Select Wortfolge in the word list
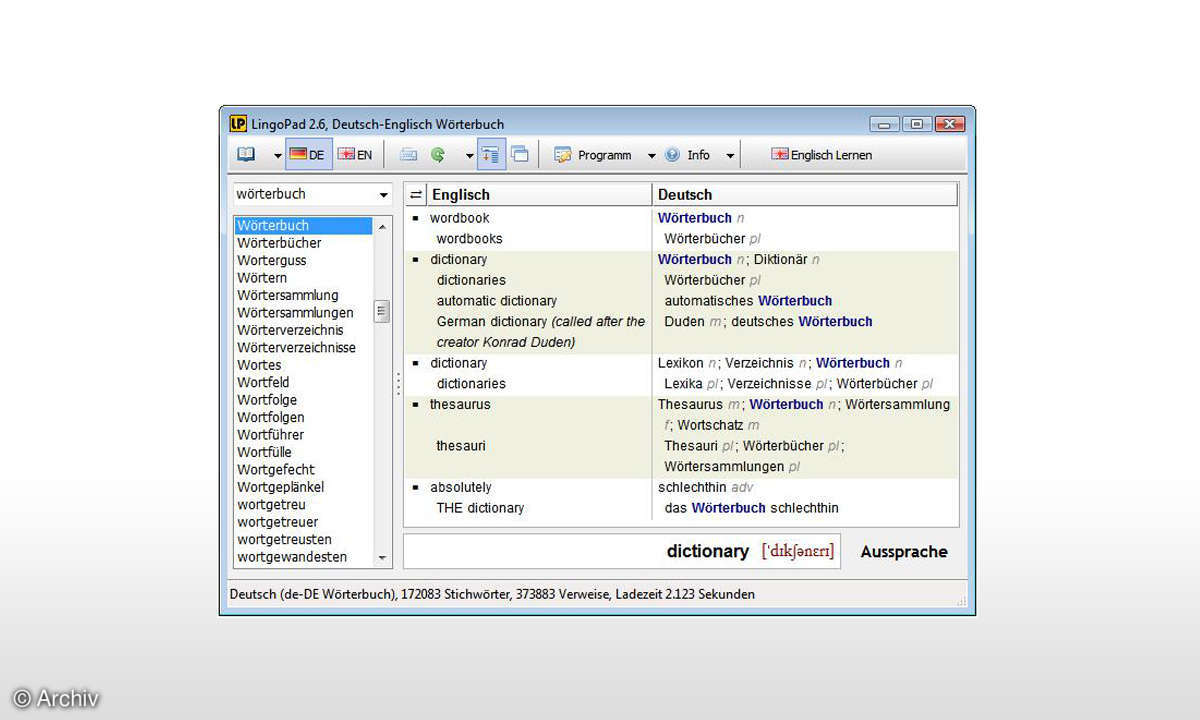Image resolution: width=1200 pixels, height=720 pixels. pos(267,400)
